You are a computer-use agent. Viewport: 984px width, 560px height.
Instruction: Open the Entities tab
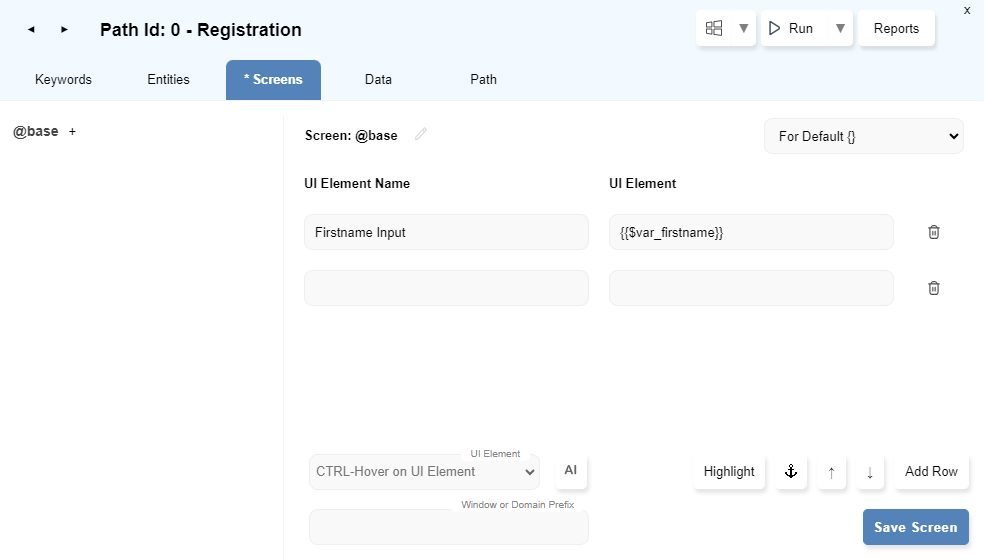[x=168, y=80]
